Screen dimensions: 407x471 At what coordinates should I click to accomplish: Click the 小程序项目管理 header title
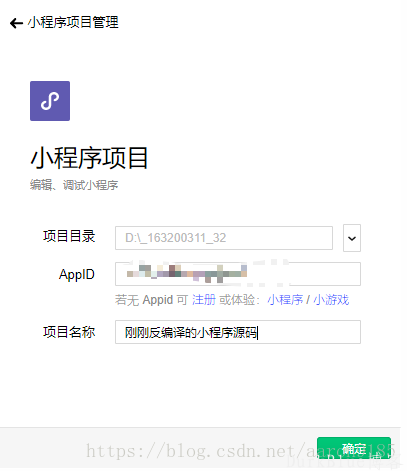(x=73, y=22)
